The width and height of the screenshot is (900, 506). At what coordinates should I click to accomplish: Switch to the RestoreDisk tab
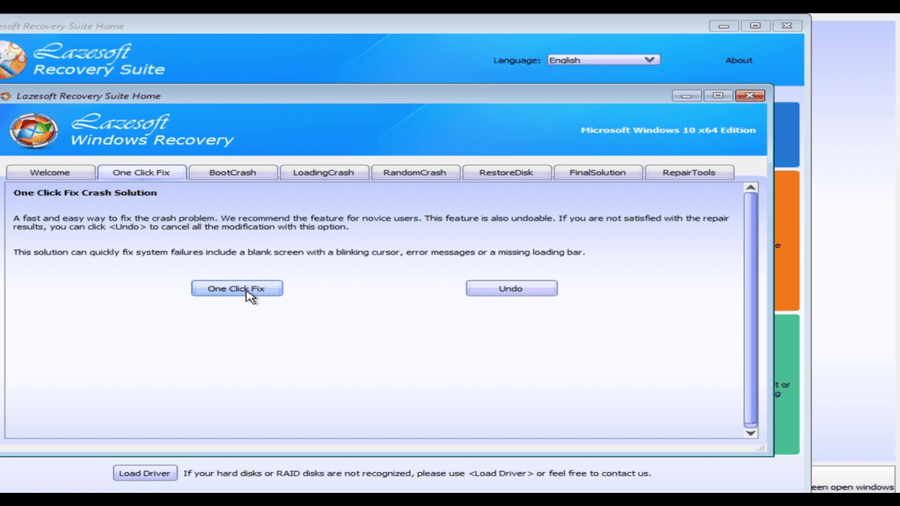[x=506, y=172]
